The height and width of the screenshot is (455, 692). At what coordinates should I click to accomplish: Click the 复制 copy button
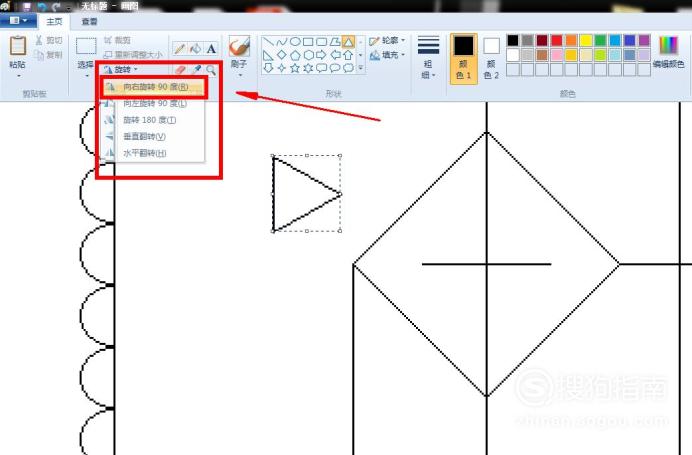(49, 55)
